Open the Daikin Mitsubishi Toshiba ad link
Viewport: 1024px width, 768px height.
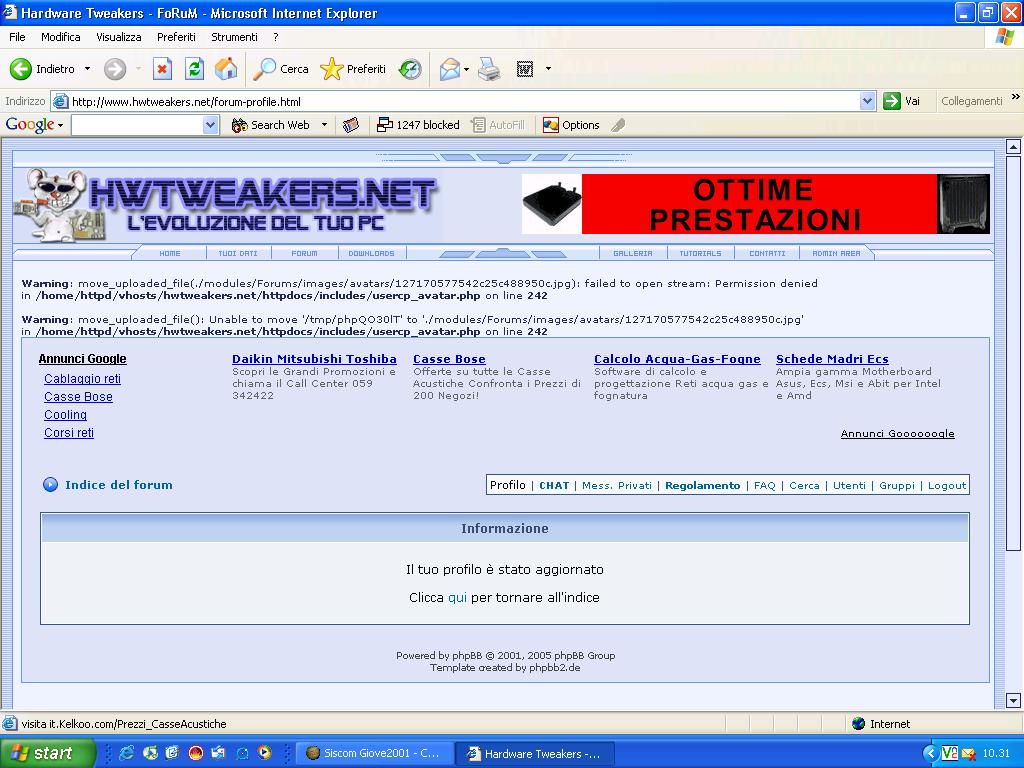click(x=315, y=359)
